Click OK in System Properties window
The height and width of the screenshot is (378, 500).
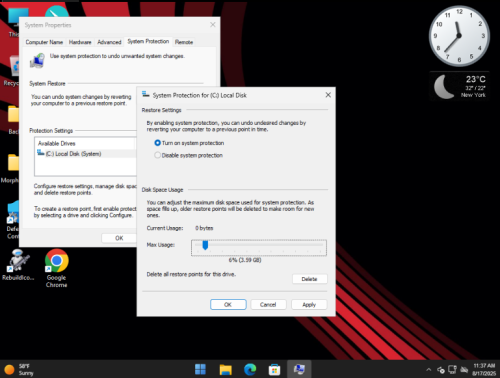click(x=119, y=238)
